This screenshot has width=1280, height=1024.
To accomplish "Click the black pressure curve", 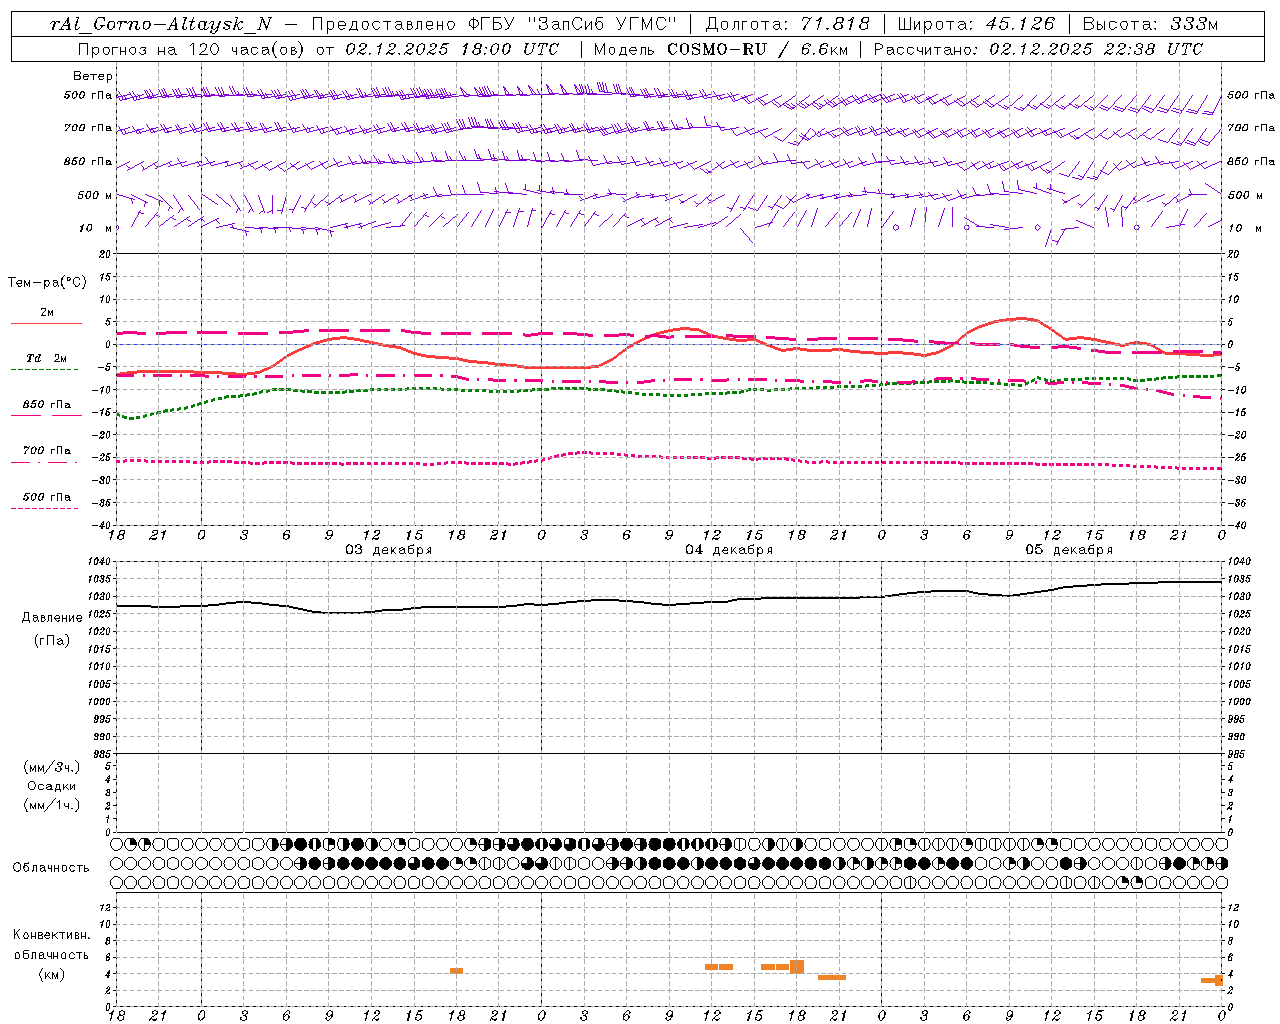I will pyautogui.click(x=670, y=603).
